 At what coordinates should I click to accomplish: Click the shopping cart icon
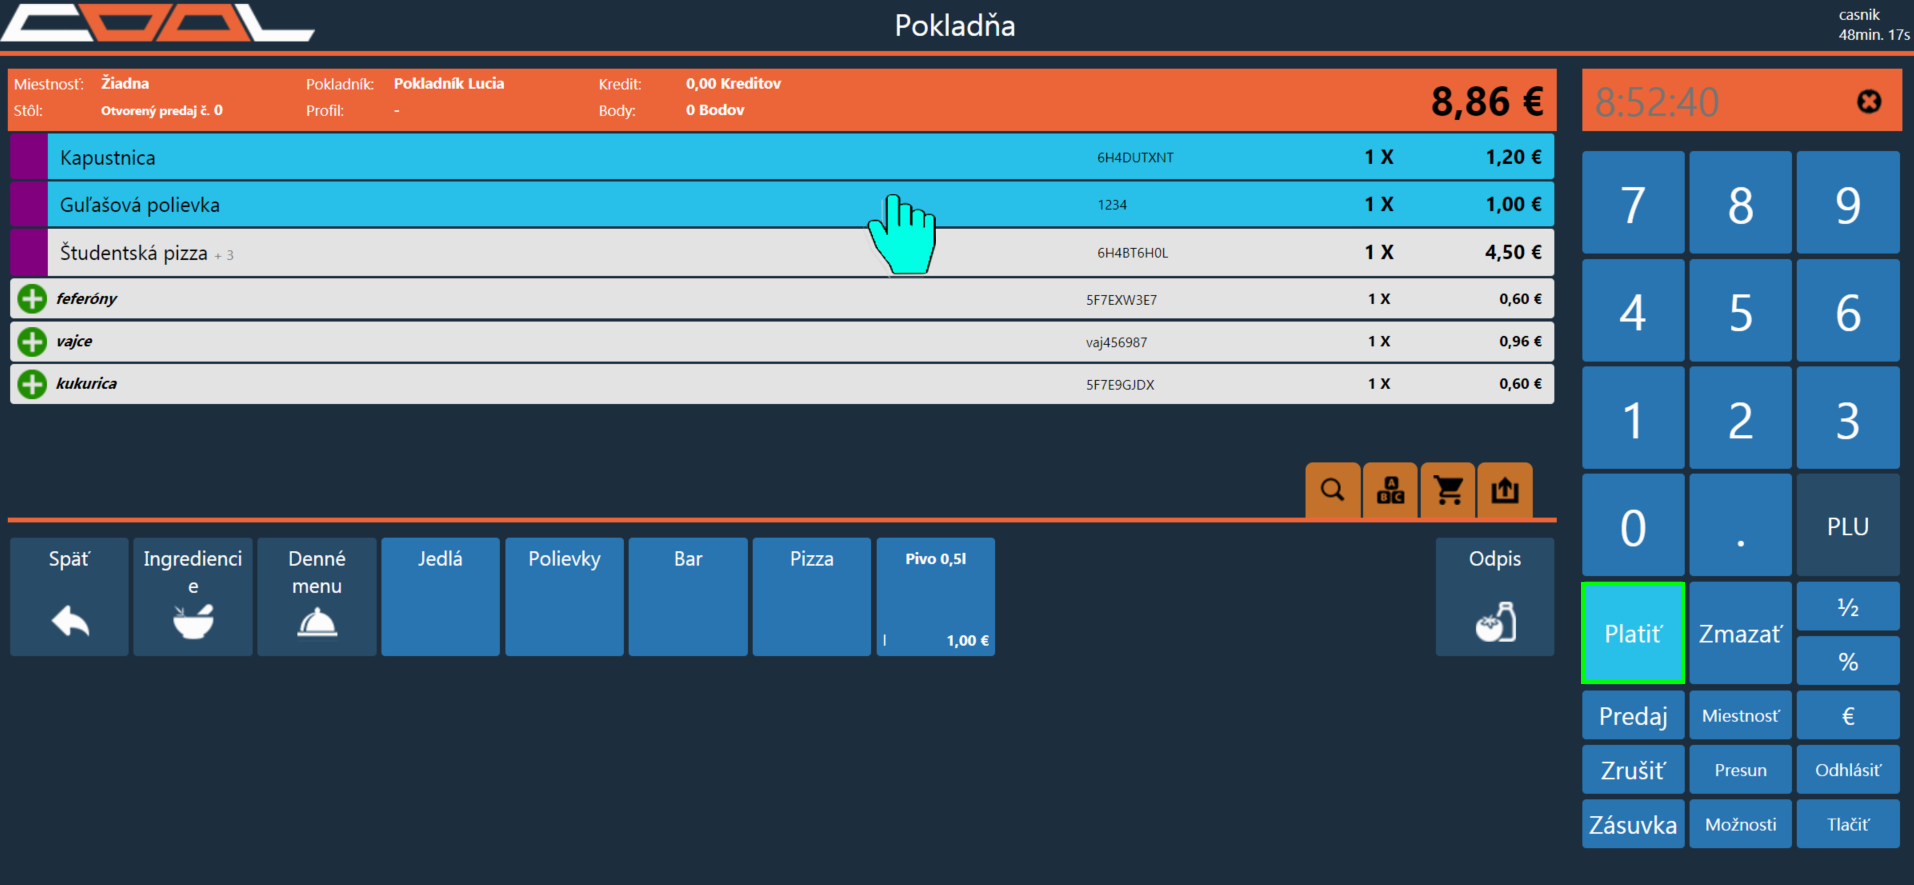(1448, 490)
